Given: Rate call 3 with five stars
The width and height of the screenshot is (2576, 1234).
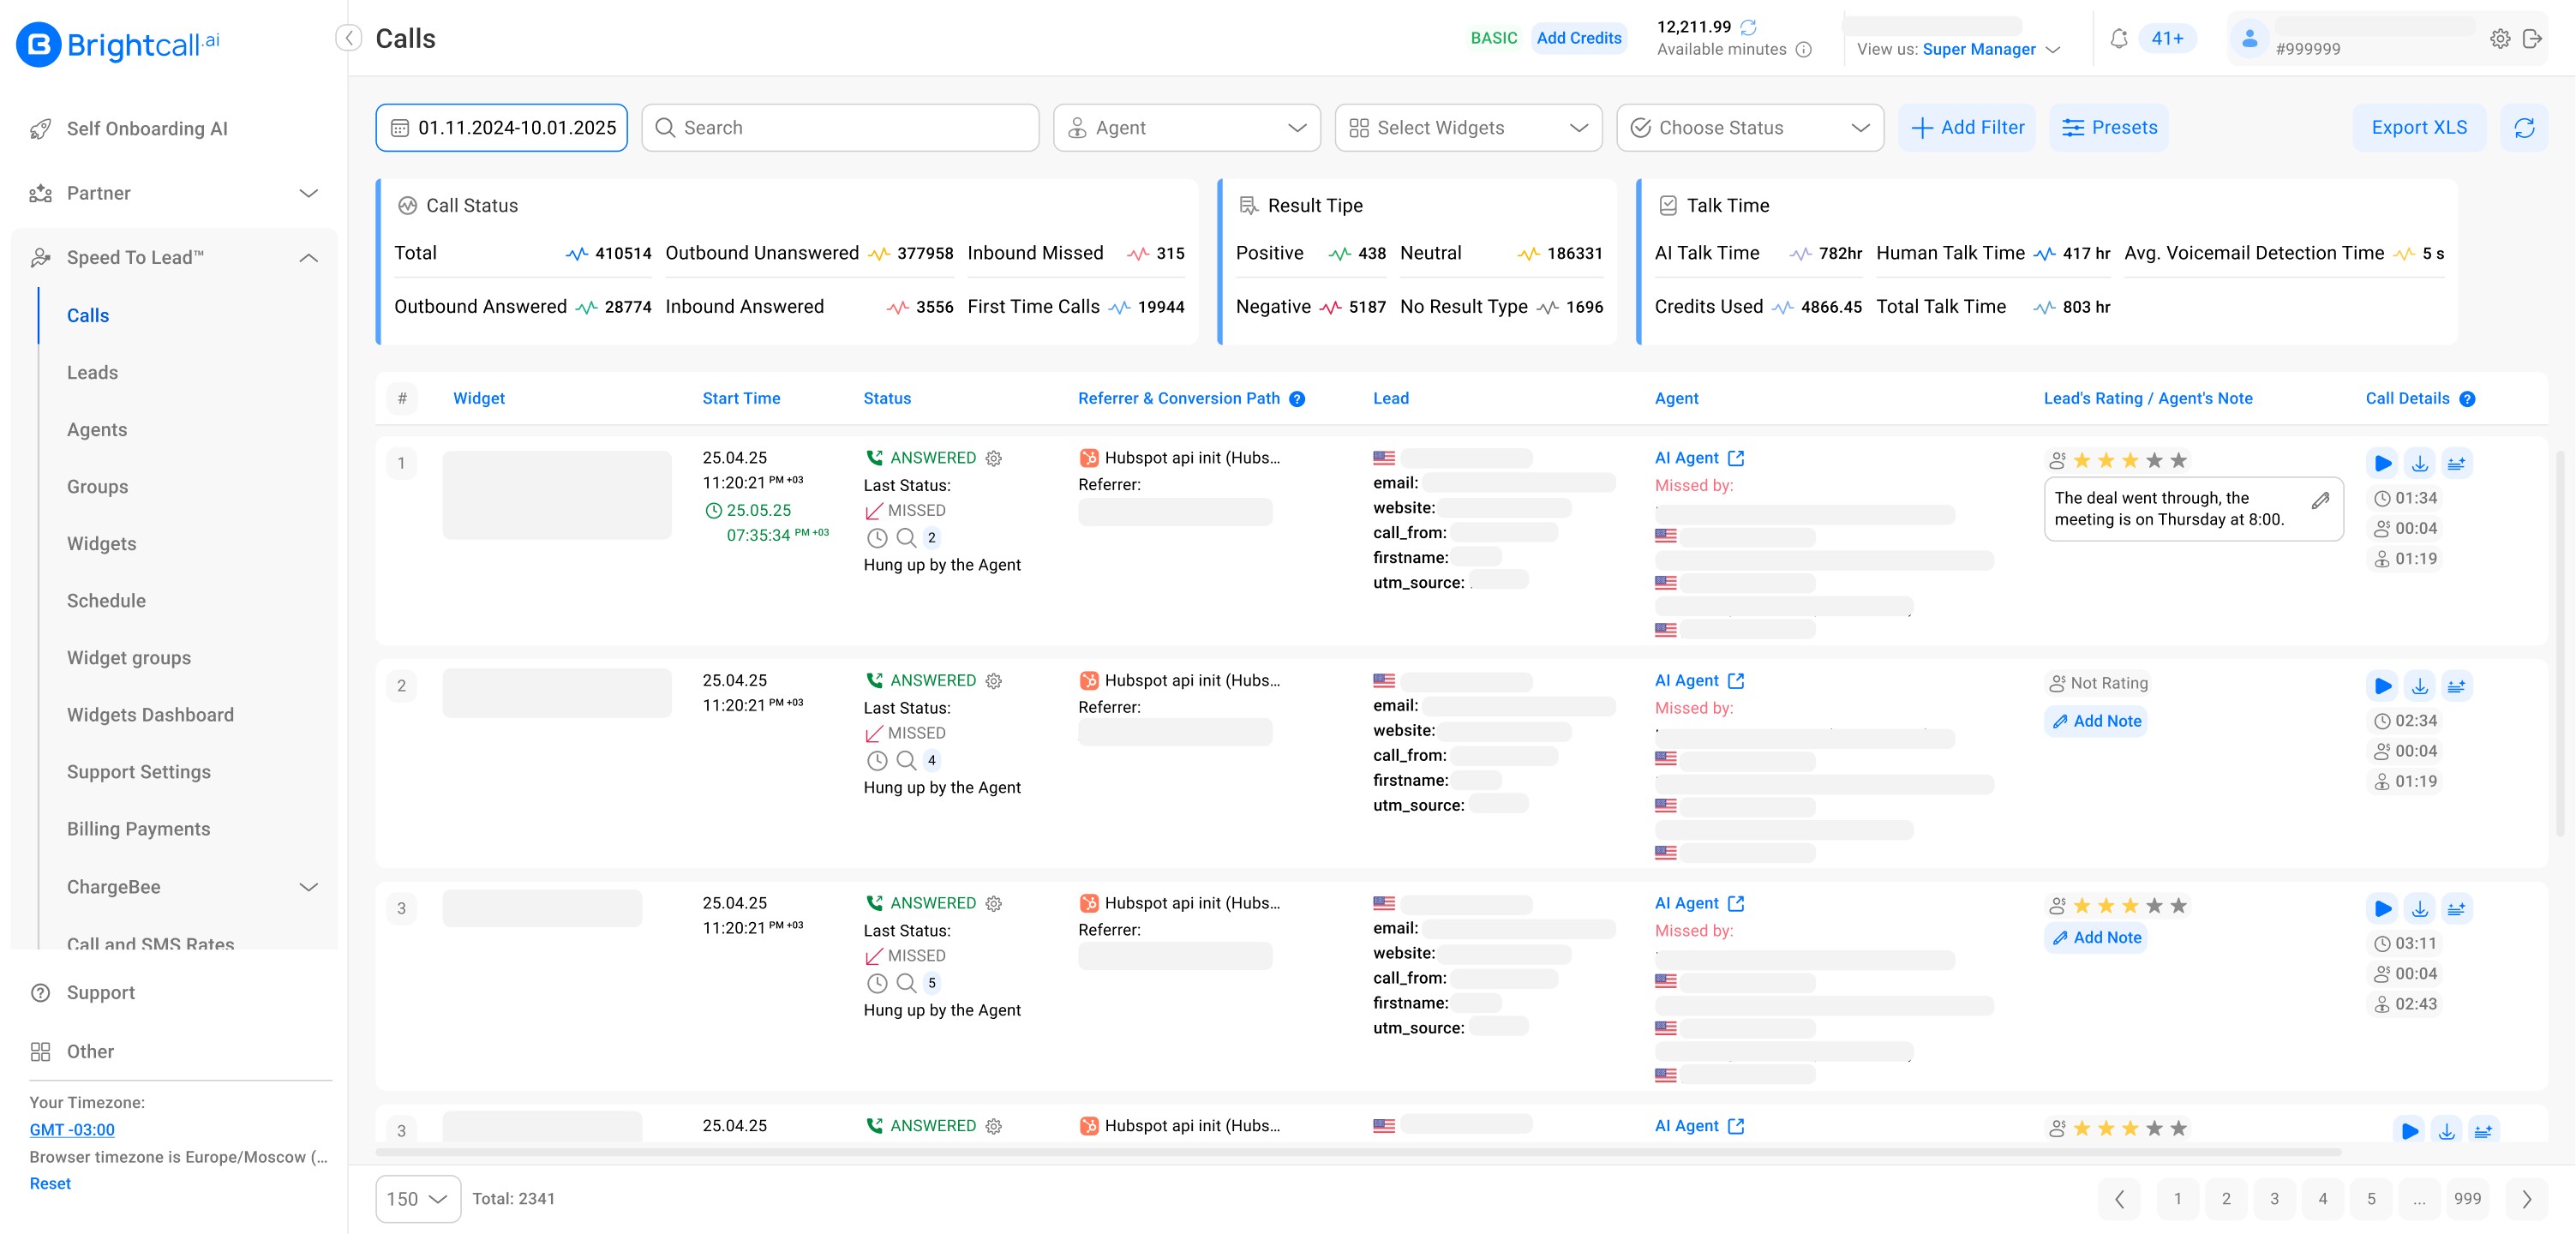Looking at the screenshot, I should click(2179, 906).
